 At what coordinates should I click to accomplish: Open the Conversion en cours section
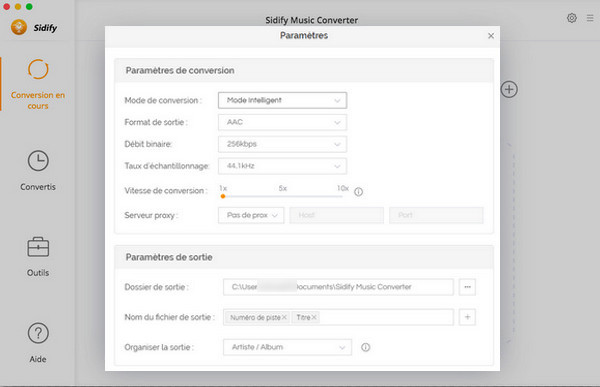tap(38, 84)
